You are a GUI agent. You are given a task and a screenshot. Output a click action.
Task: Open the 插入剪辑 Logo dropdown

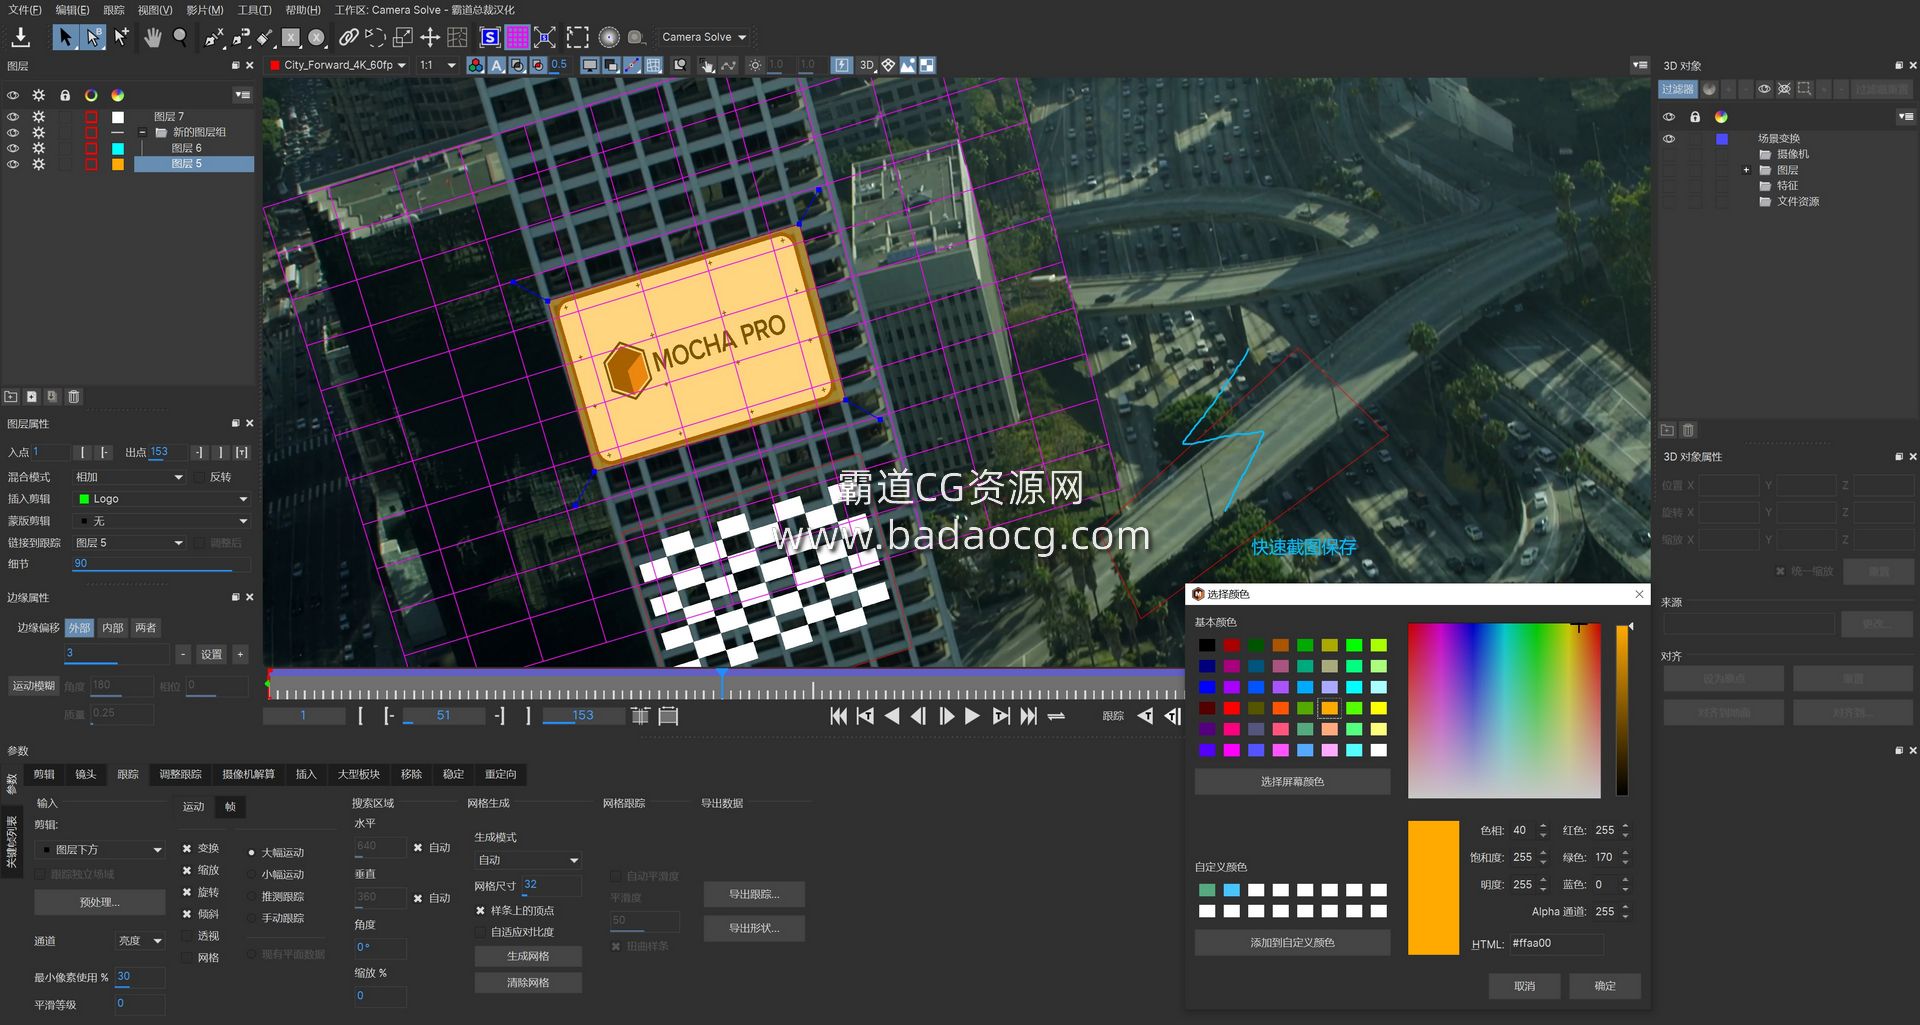pos(162,499)
